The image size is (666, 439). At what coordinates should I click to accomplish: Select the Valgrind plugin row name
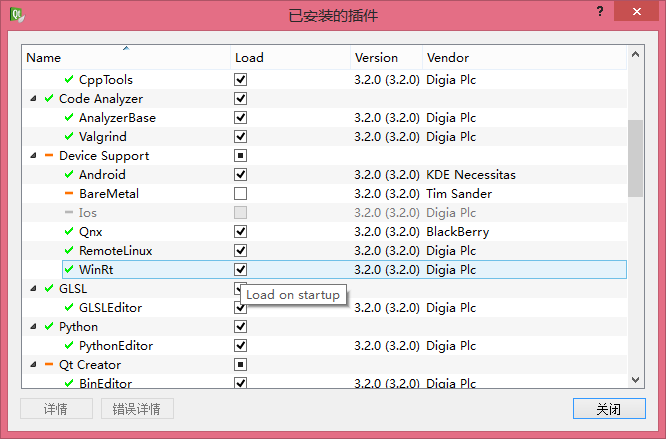(103, 136)
